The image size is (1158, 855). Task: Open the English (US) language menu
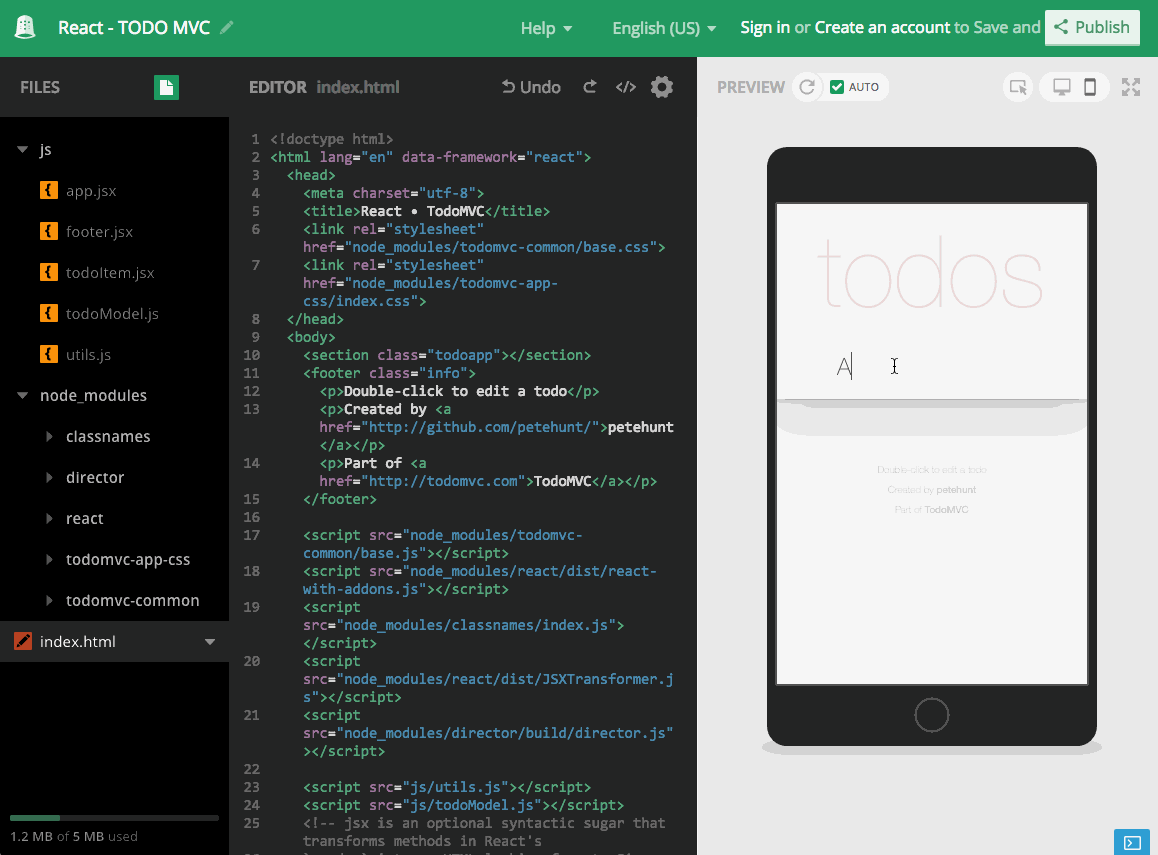click(664, 28)
